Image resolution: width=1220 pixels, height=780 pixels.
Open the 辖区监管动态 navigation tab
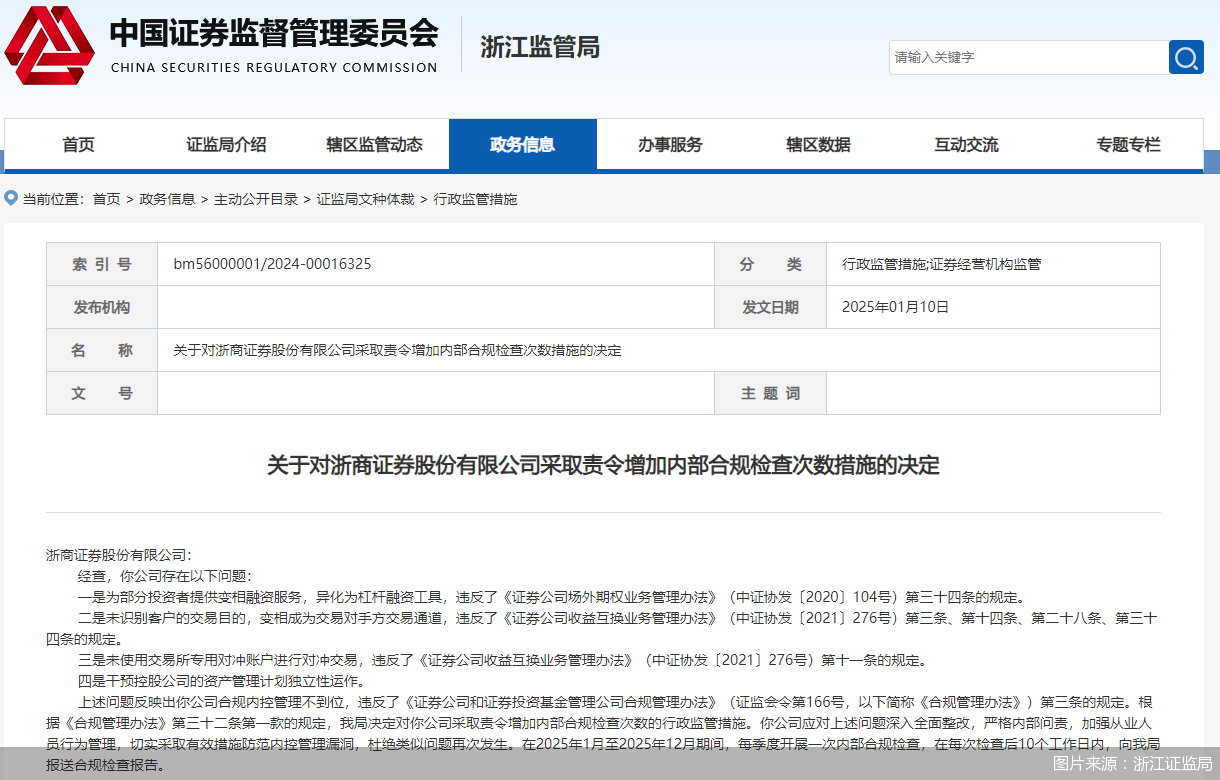tap(375, 145)
